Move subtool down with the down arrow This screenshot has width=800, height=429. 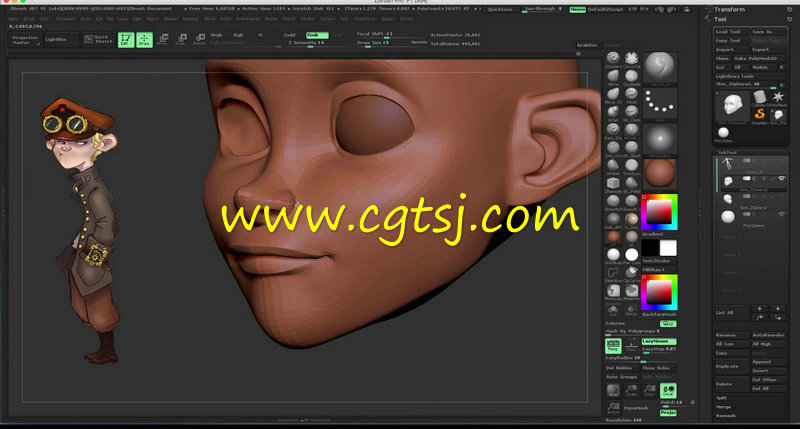[x=778, y=308]
